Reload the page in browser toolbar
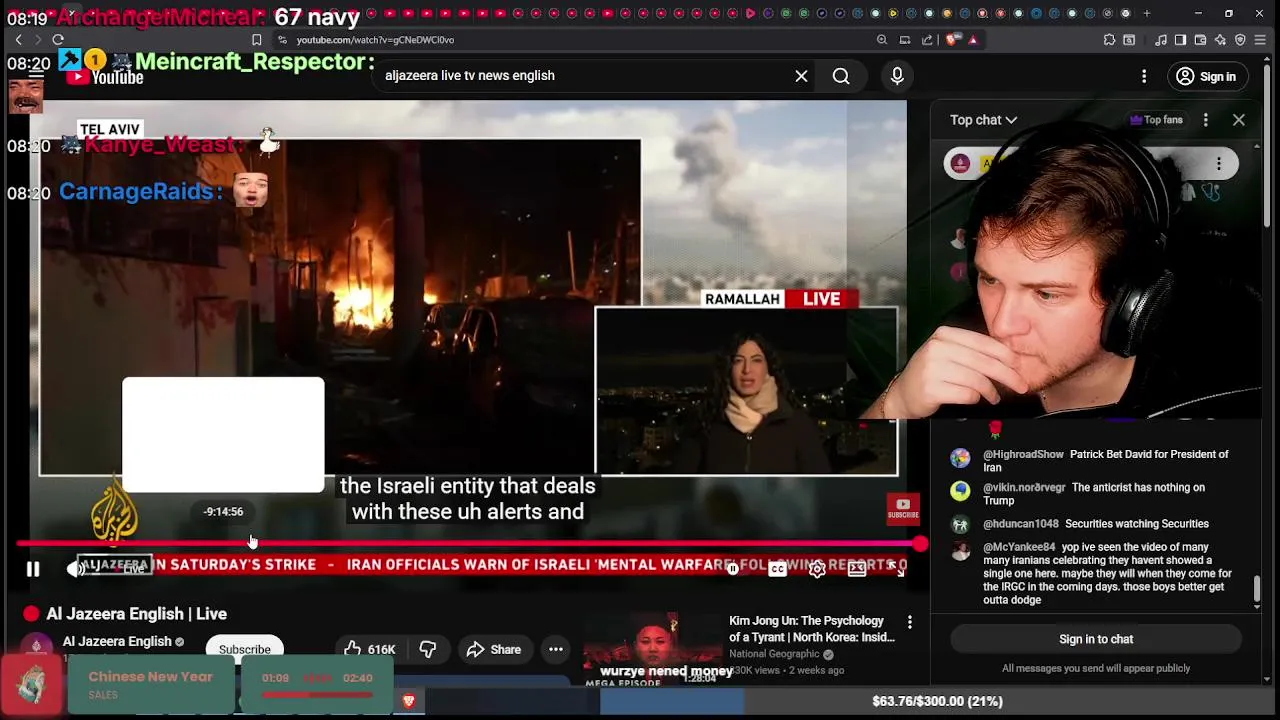 click(58, 40)
